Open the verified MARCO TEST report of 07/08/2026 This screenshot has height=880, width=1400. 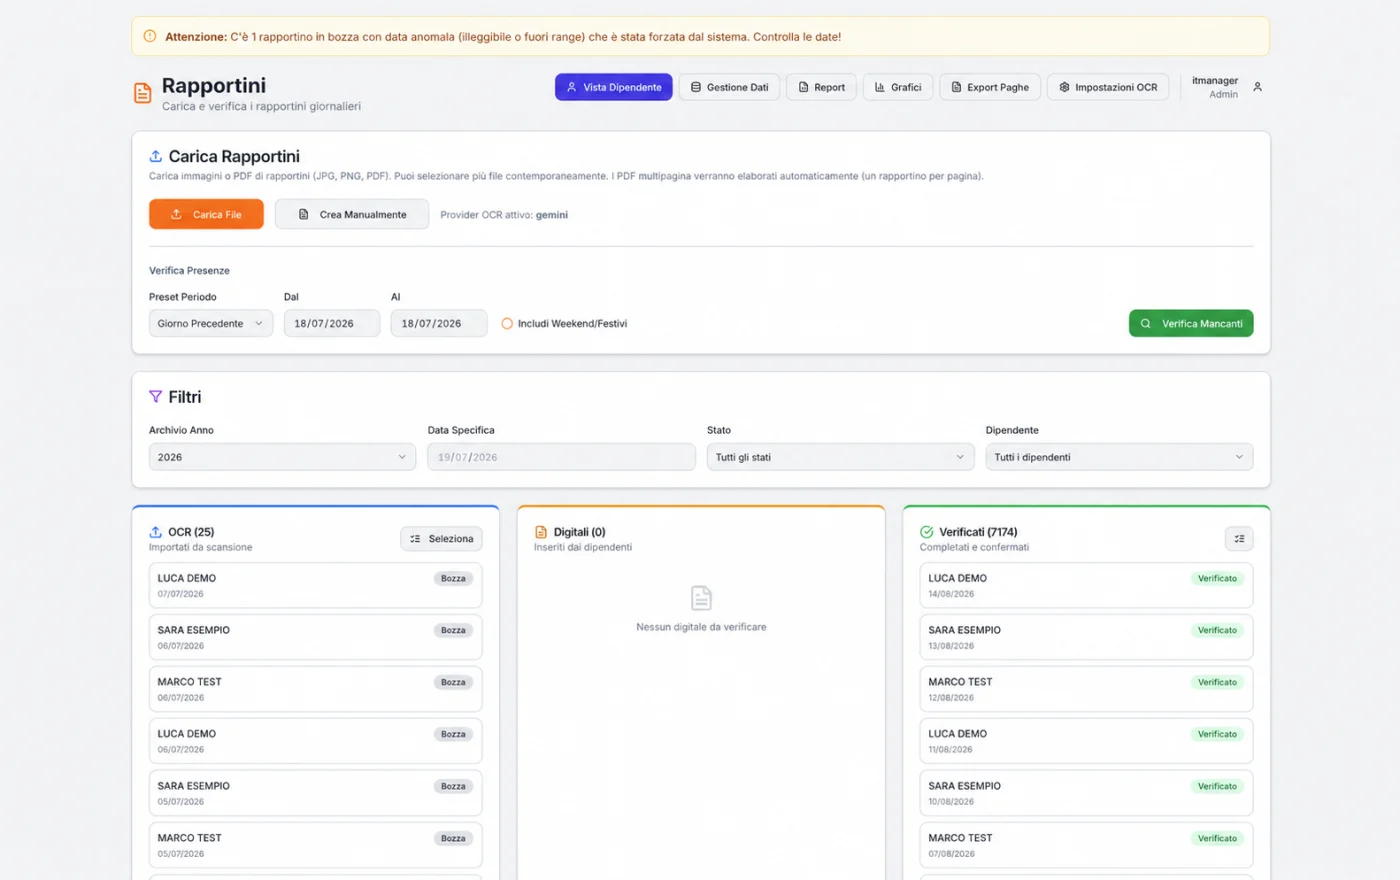pos(1086,845)
